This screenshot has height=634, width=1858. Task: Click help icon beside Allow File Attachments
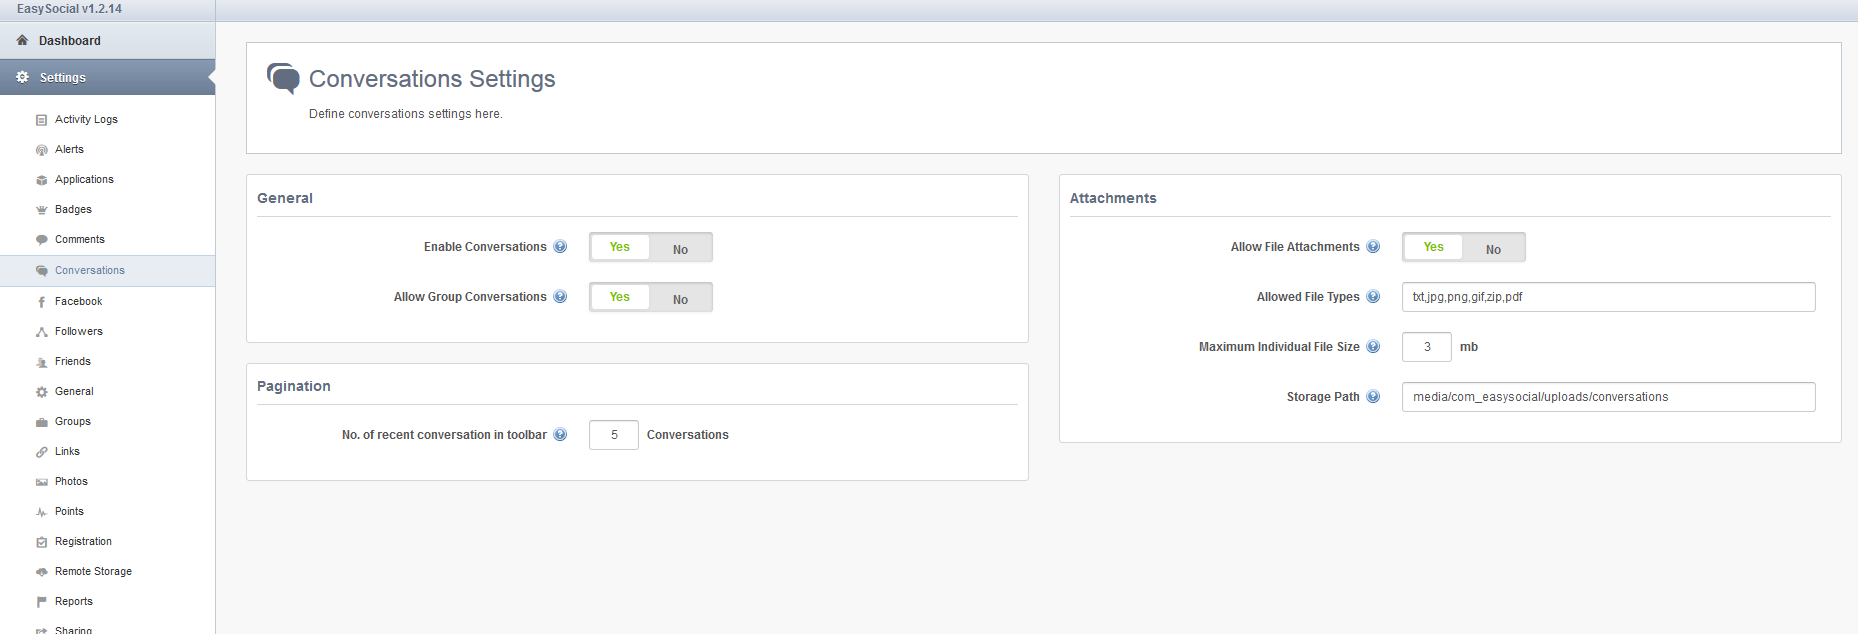(x=1373, y=247)
